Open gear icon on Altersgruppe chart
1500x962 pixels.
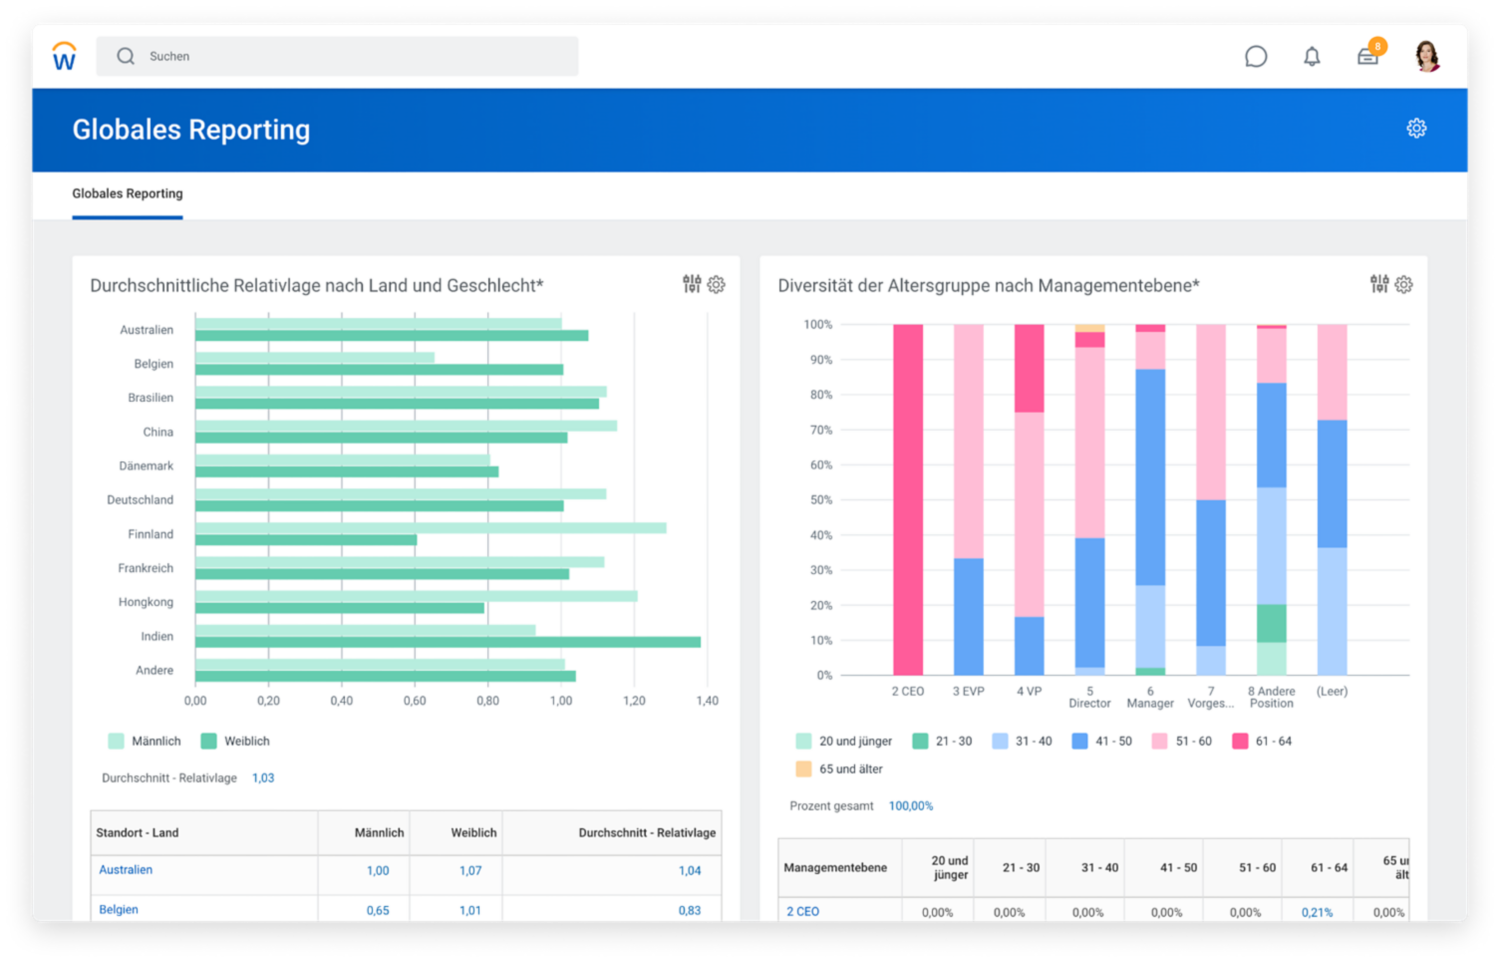[x=1404, y=285]
